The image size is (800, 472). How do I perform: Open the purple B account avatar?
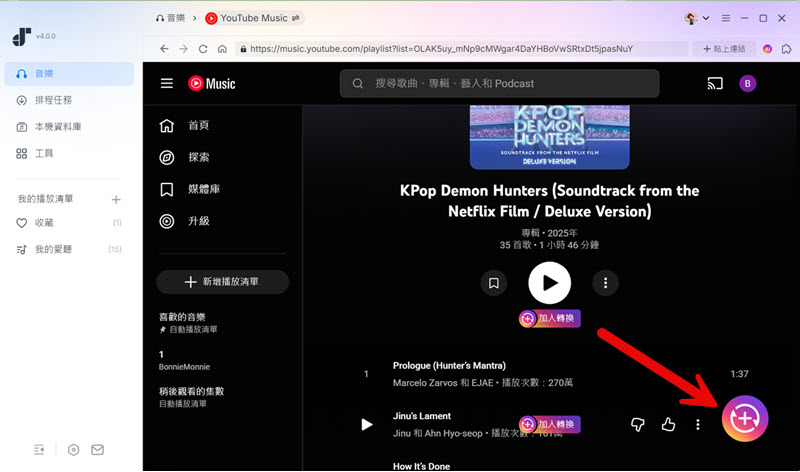point(747,83)
